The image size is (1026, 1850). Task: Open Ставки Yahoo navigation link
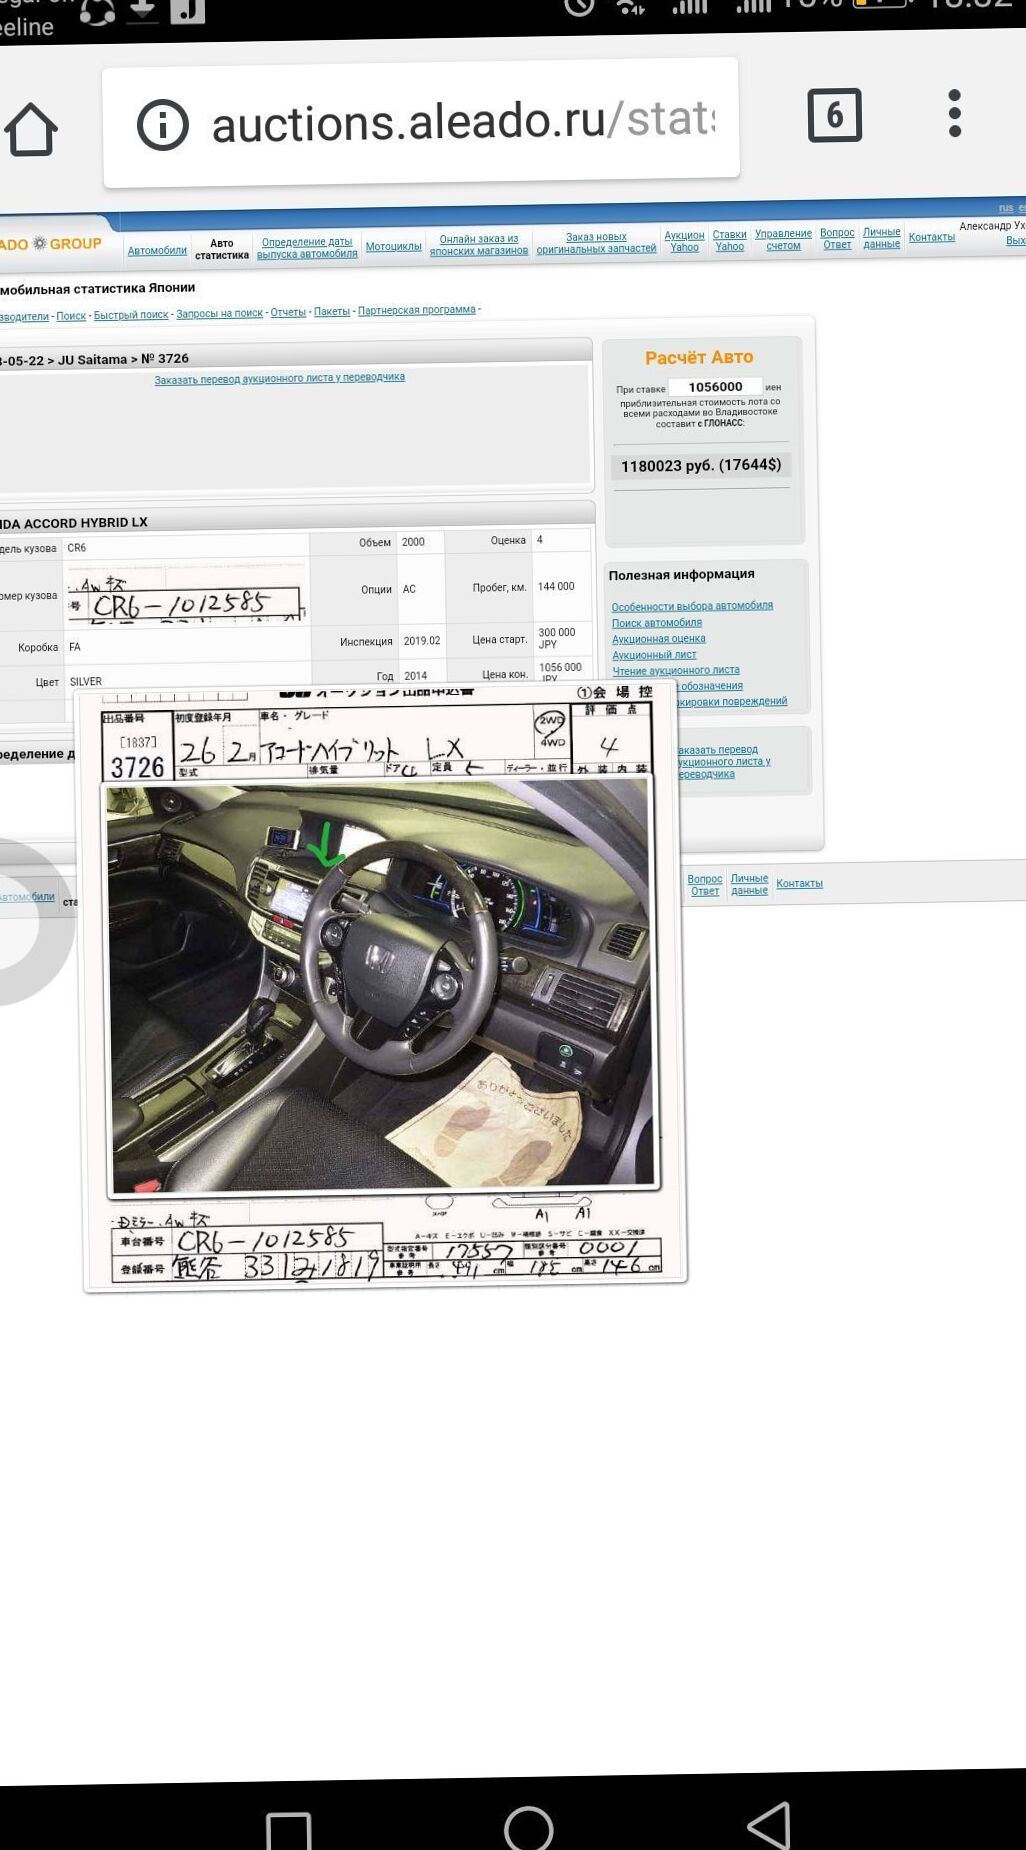click(730, 240)
